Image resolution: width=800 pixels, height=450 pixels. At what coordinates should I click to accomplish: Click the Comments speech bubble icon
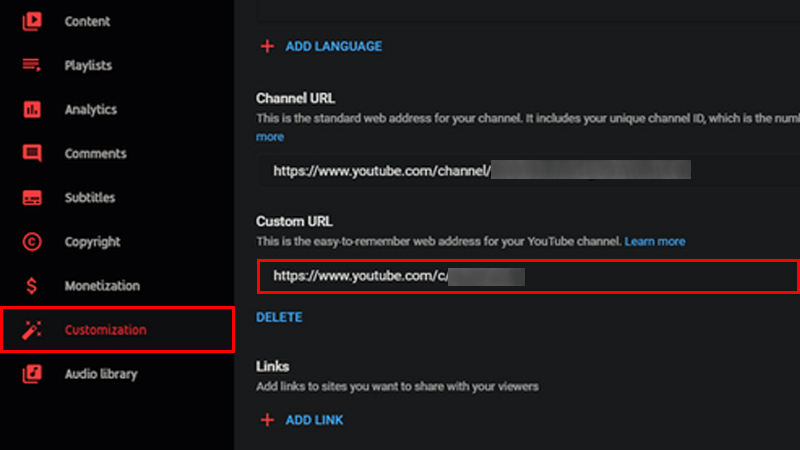(x=32, y=153)
